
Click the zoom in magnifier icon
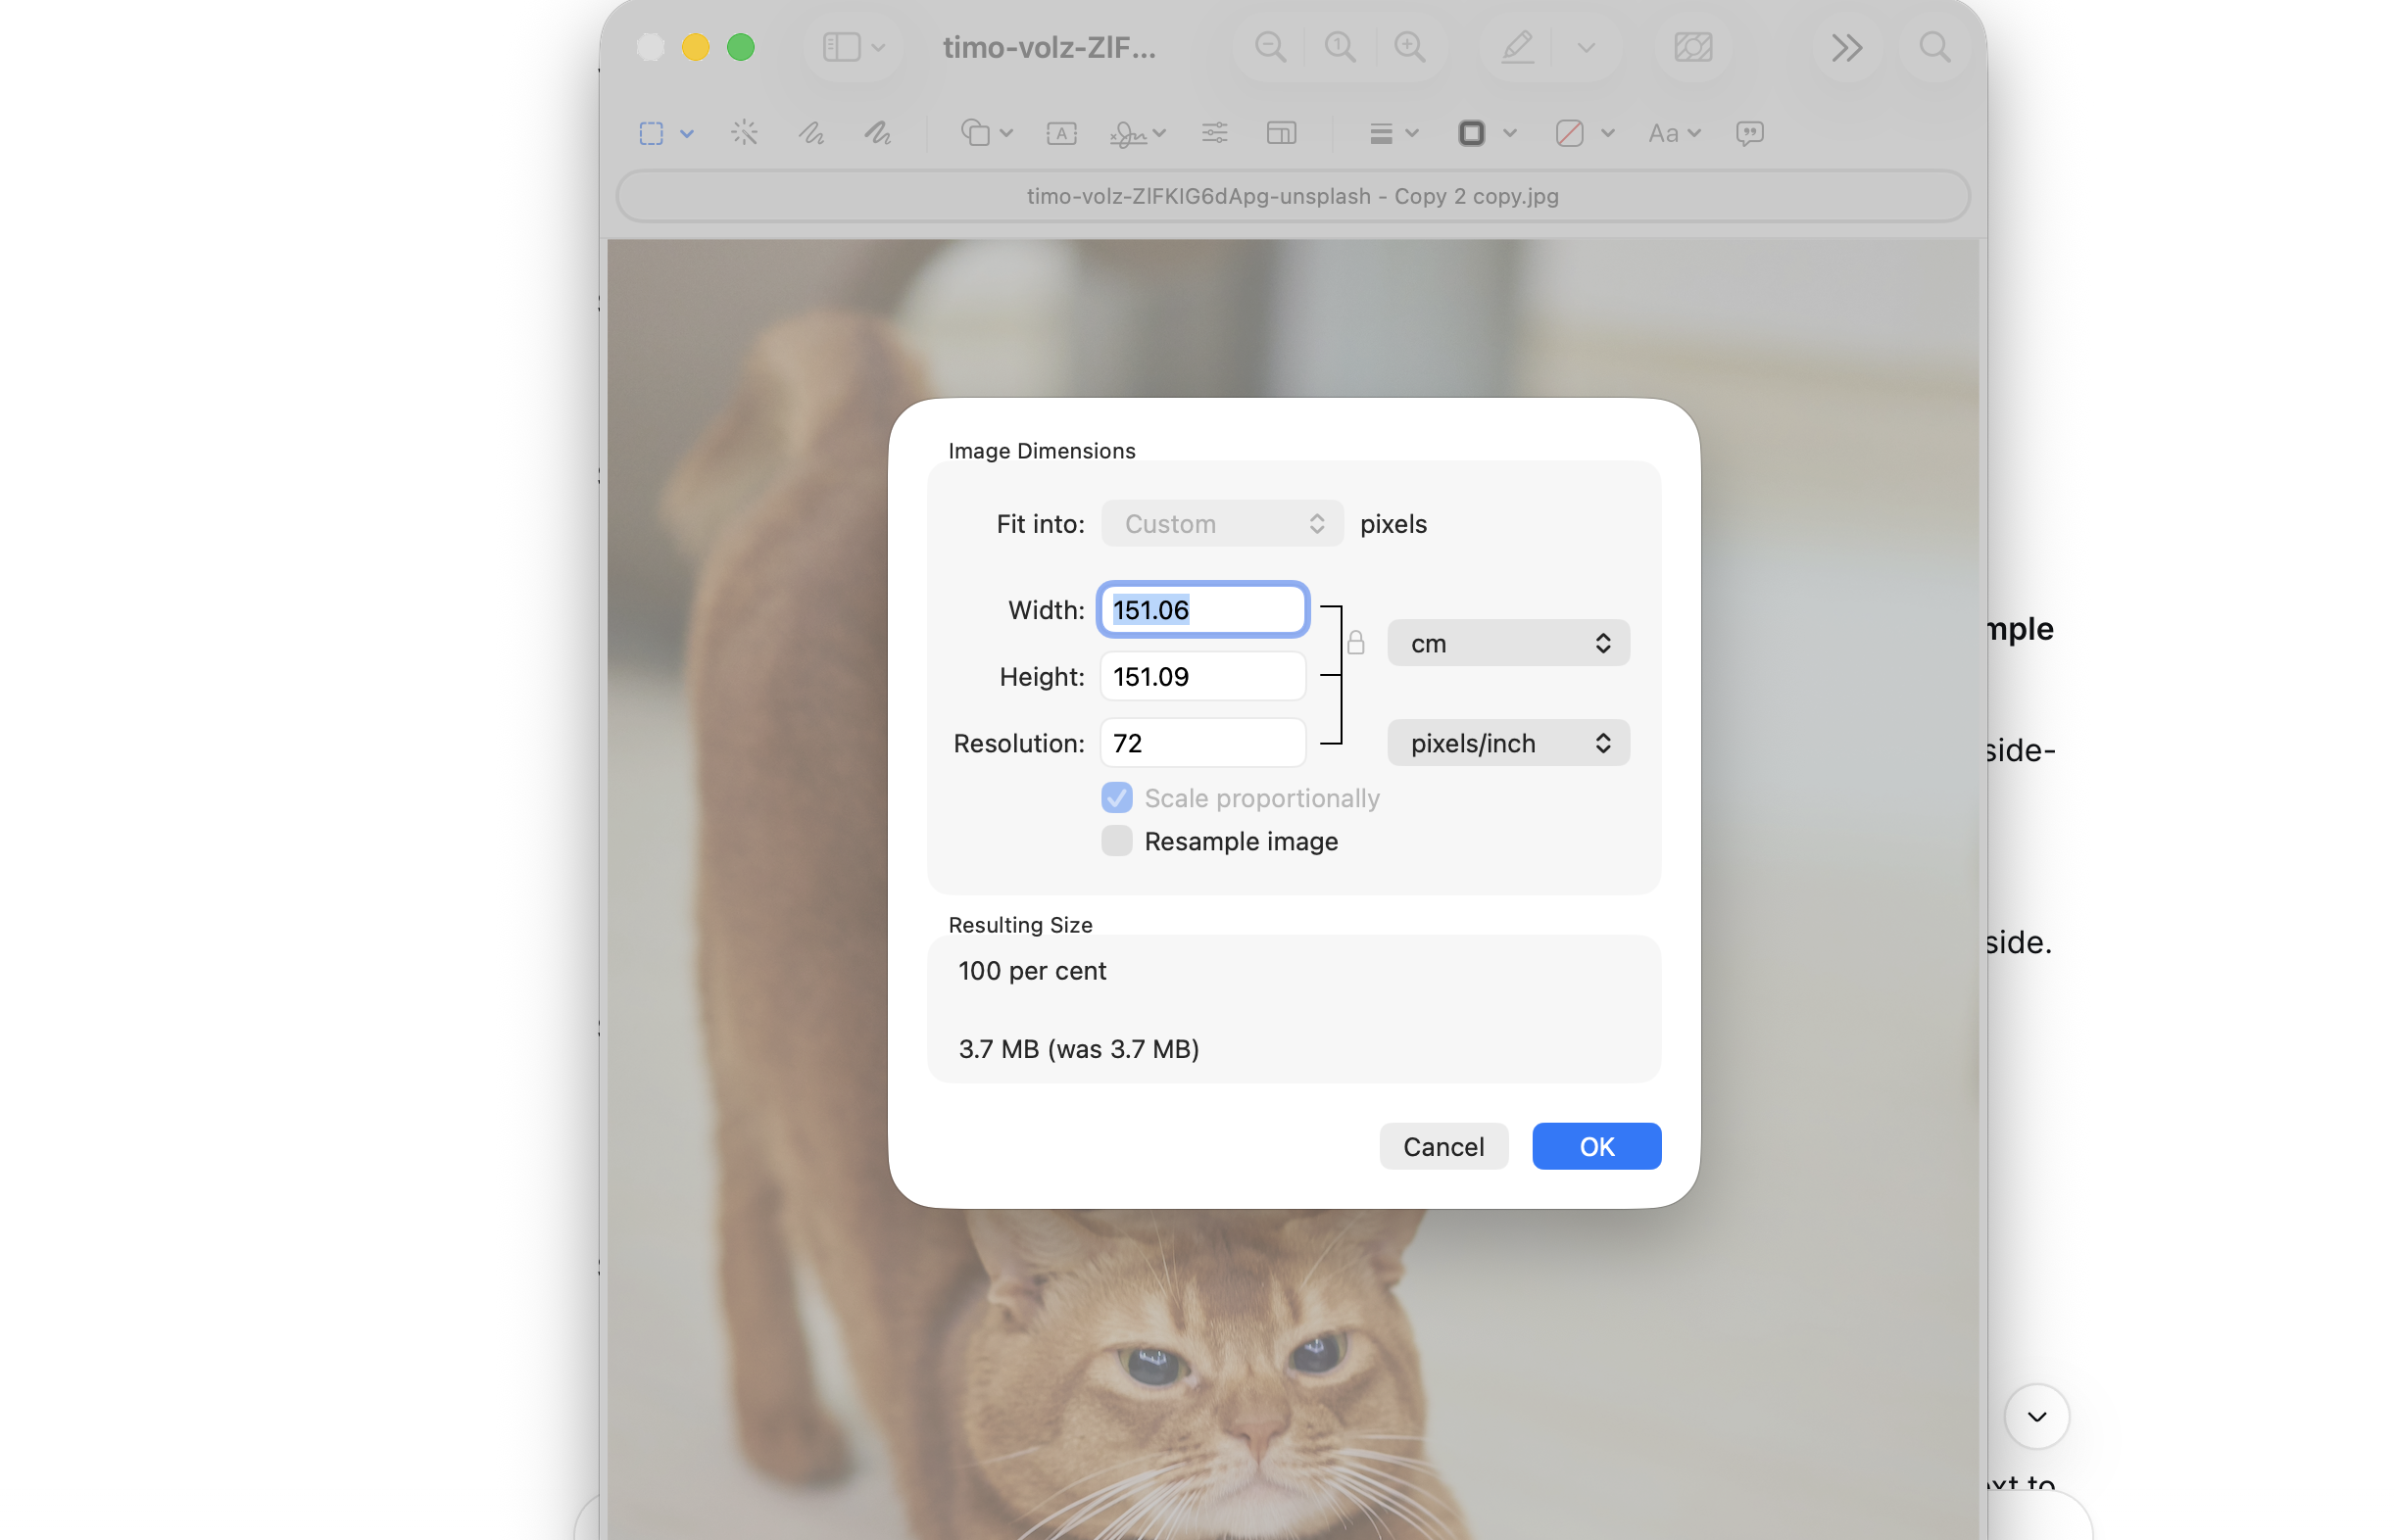pyautogui.click(x=1409, y=47)
